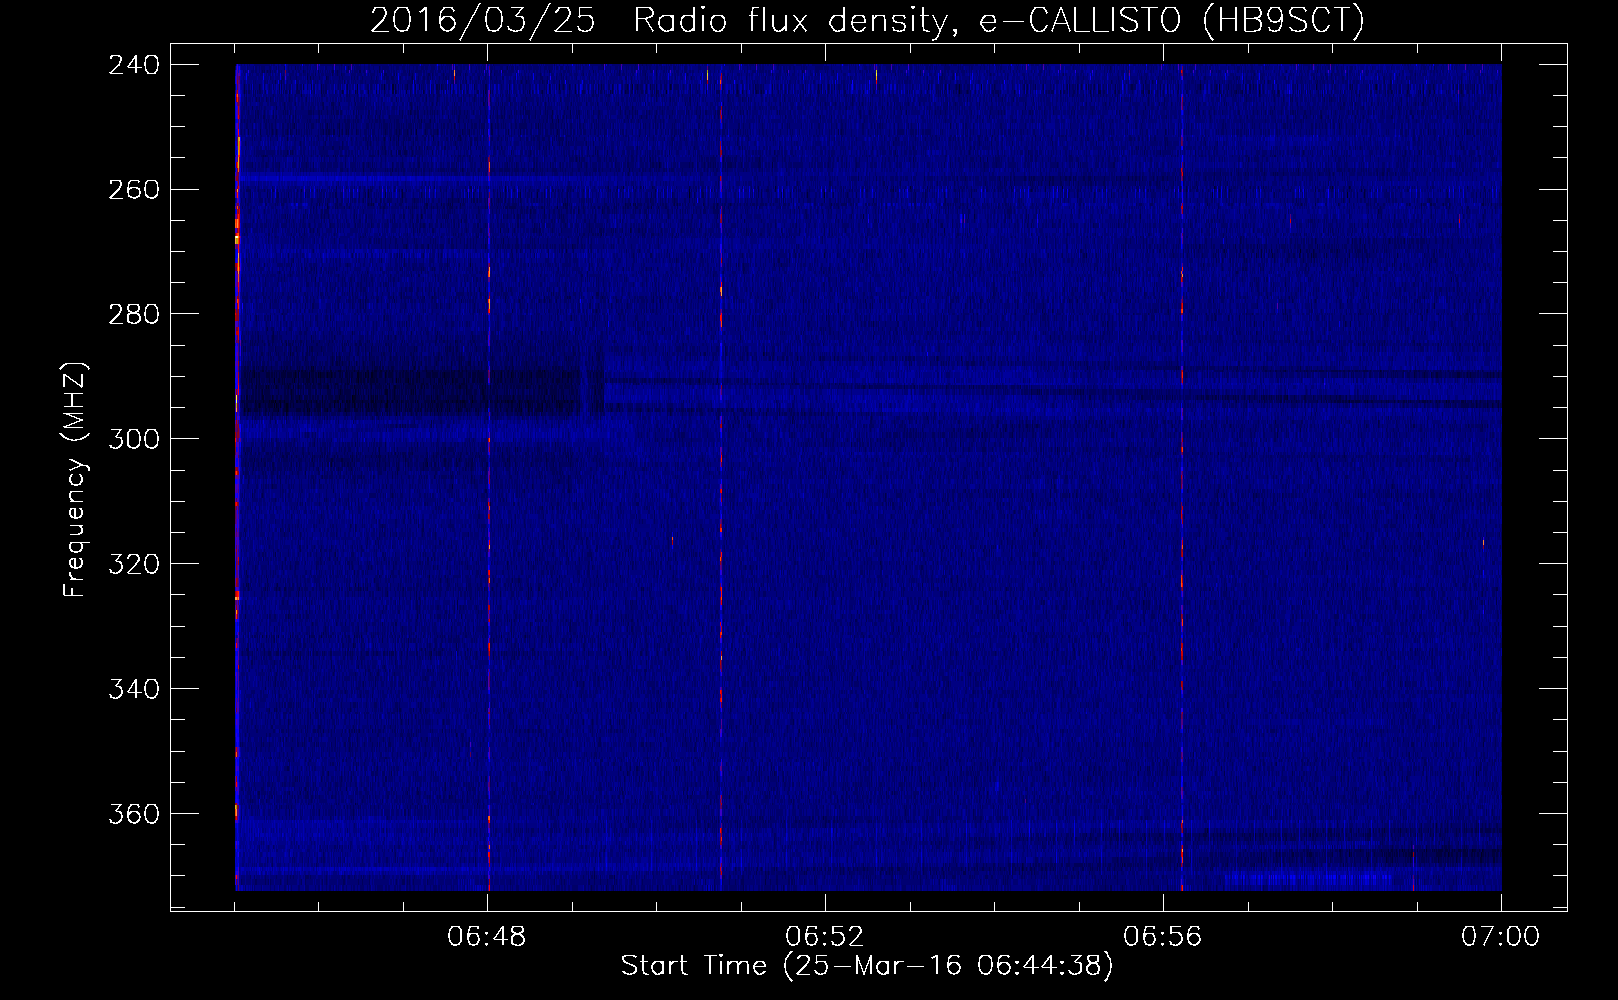This screenshot has width=1618, height=1000.
Task: Click the 06:56 time tick label
Action: 1163,937
